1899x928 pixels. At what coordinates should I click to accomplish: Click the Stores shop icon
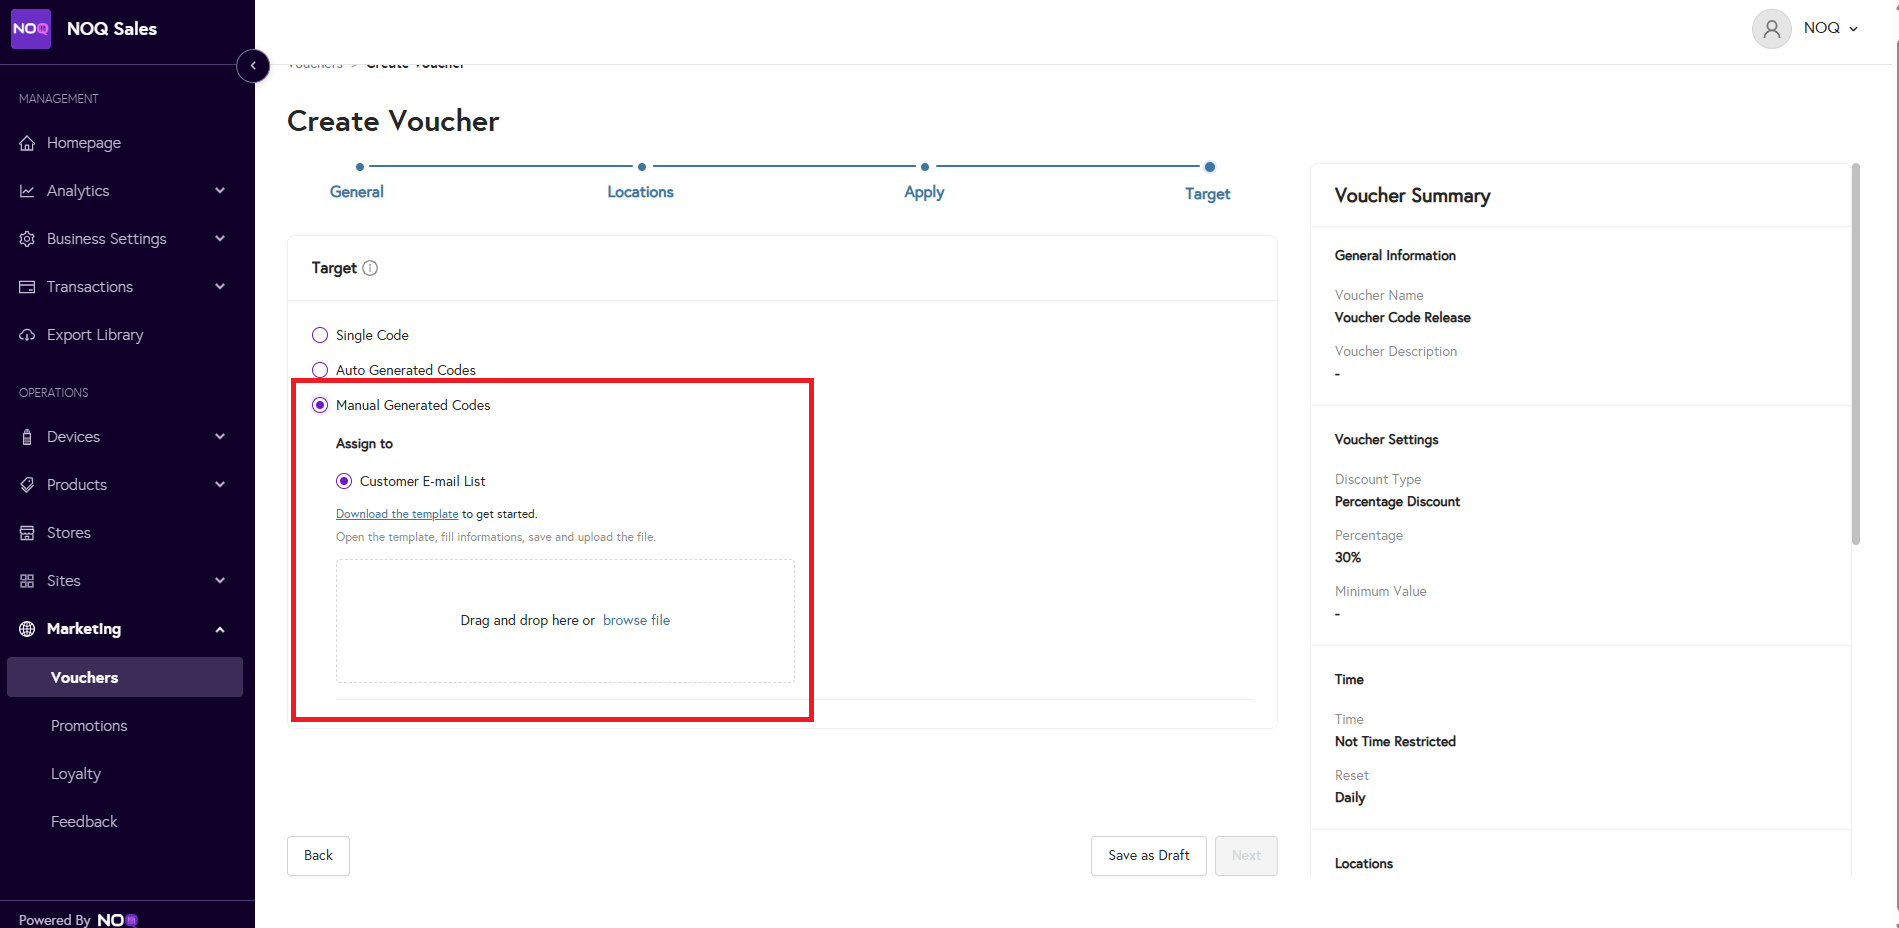click(x=27, y=533)
